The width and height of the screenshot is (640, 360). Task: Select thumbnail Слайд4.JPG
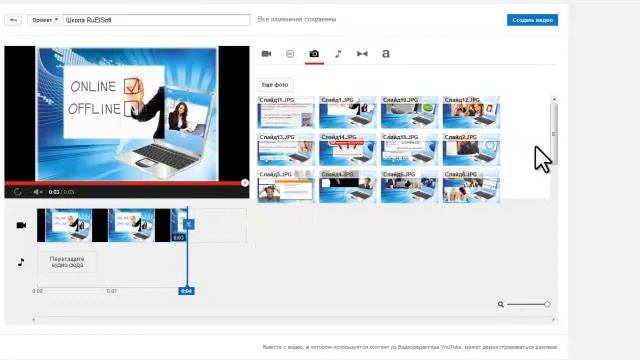coord(347,187)
